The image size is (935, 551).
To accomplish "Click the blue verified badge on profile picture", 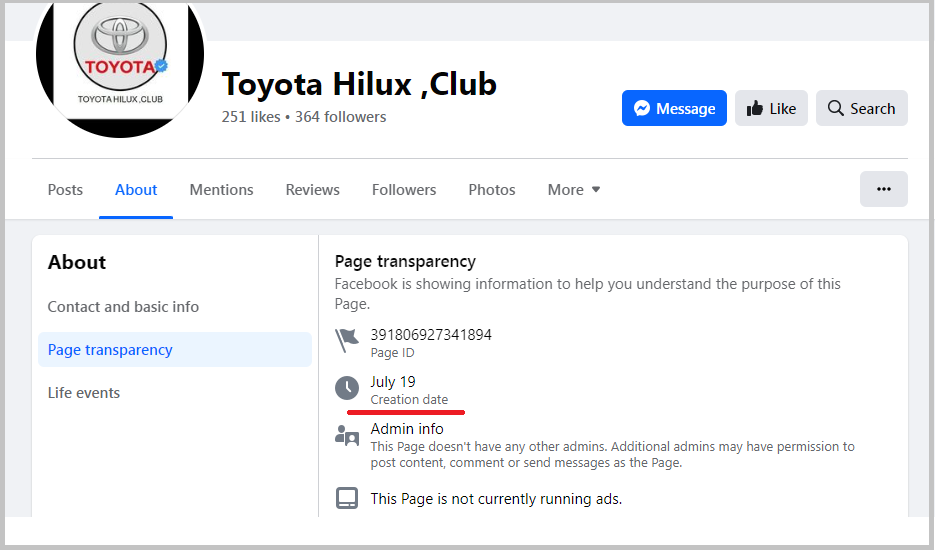I will 161,66.
